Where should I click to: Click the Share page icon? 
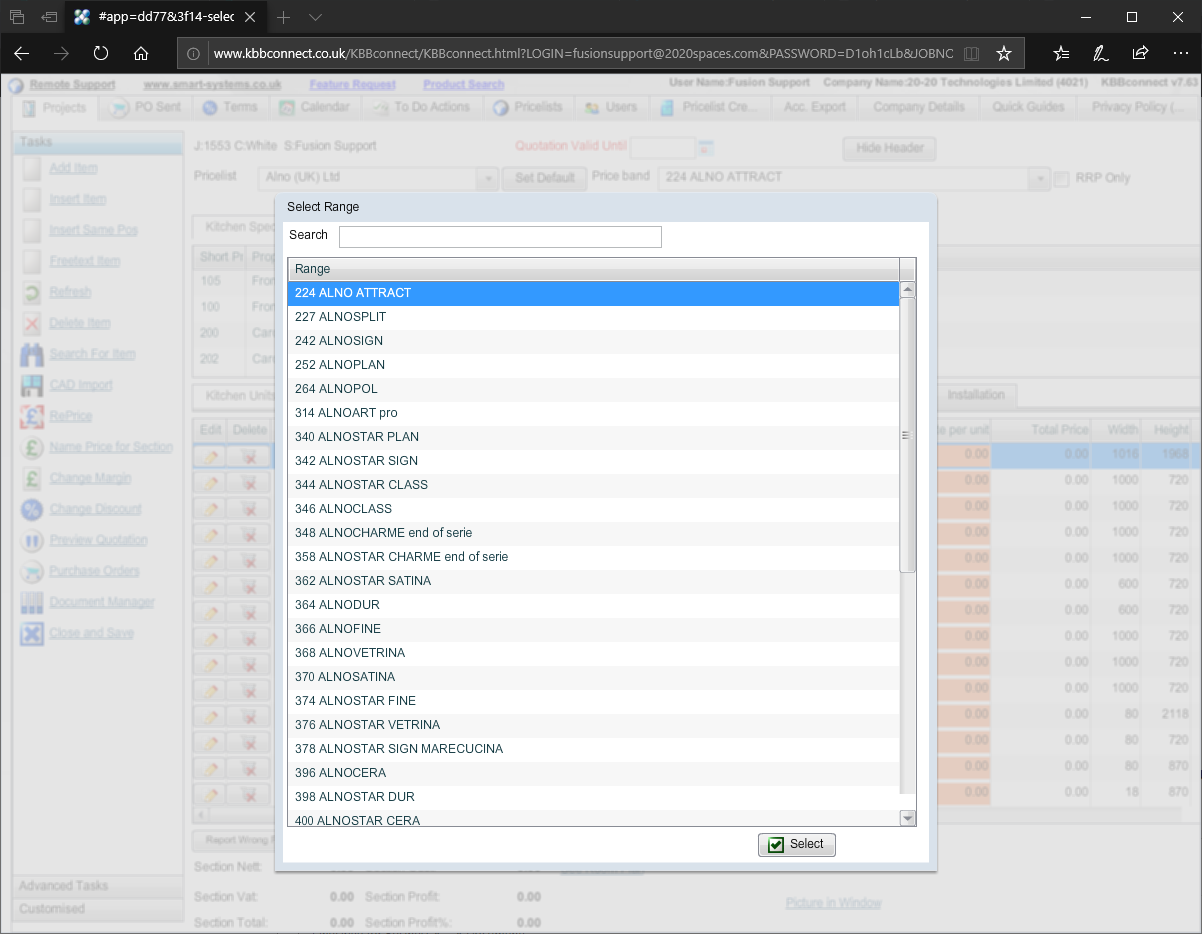click(x=1140, y=53)
